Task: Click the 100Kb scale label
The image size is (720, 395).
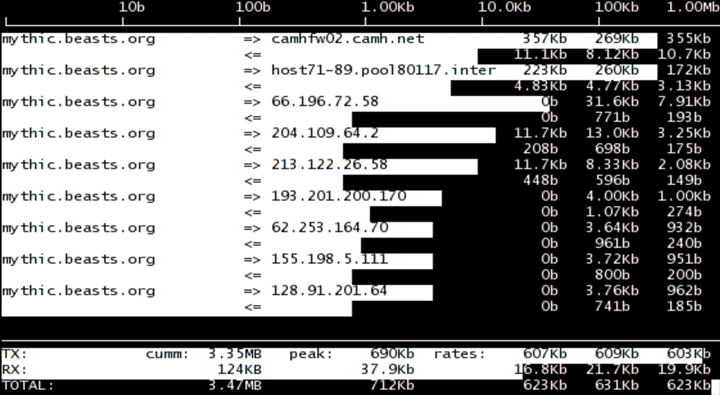Action: tap(617, 7)
